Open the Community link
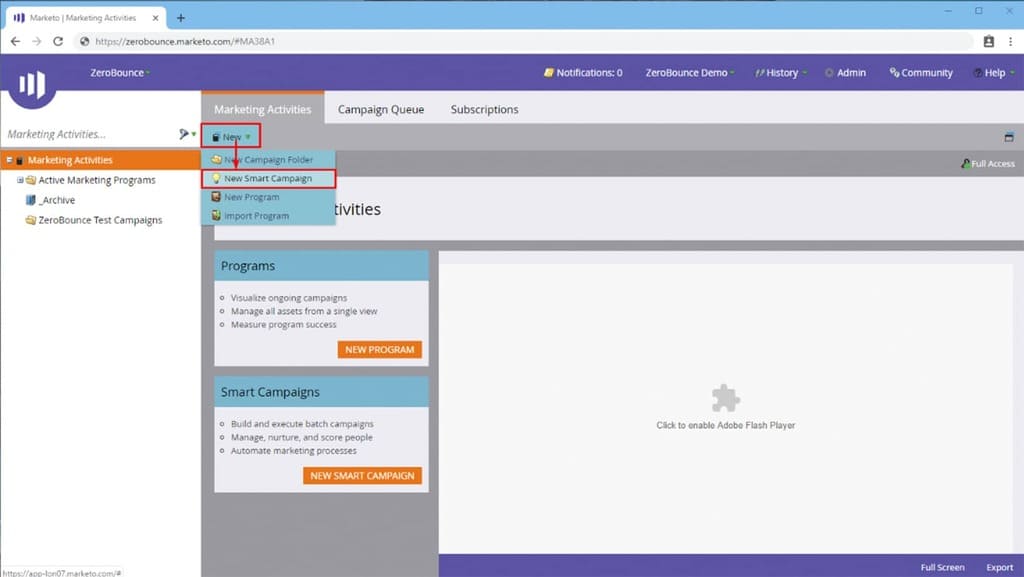The width and height of the screenshot is (1024, 577). click(921, 72)
